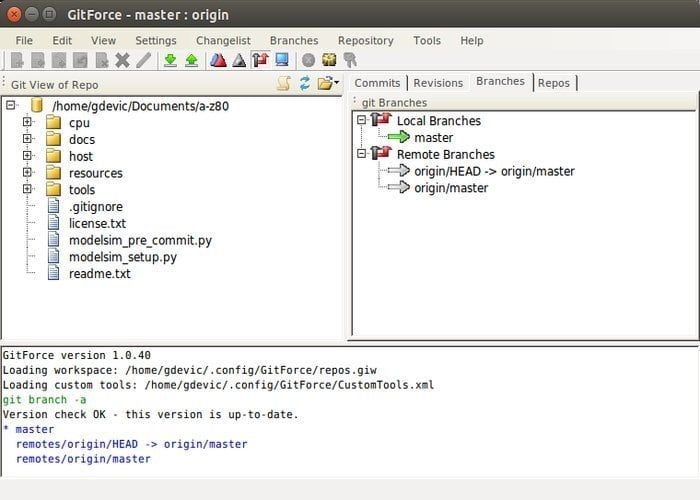Open the Settings menu
This screenshot has width=700, height=500.
[x=156, y=41]
